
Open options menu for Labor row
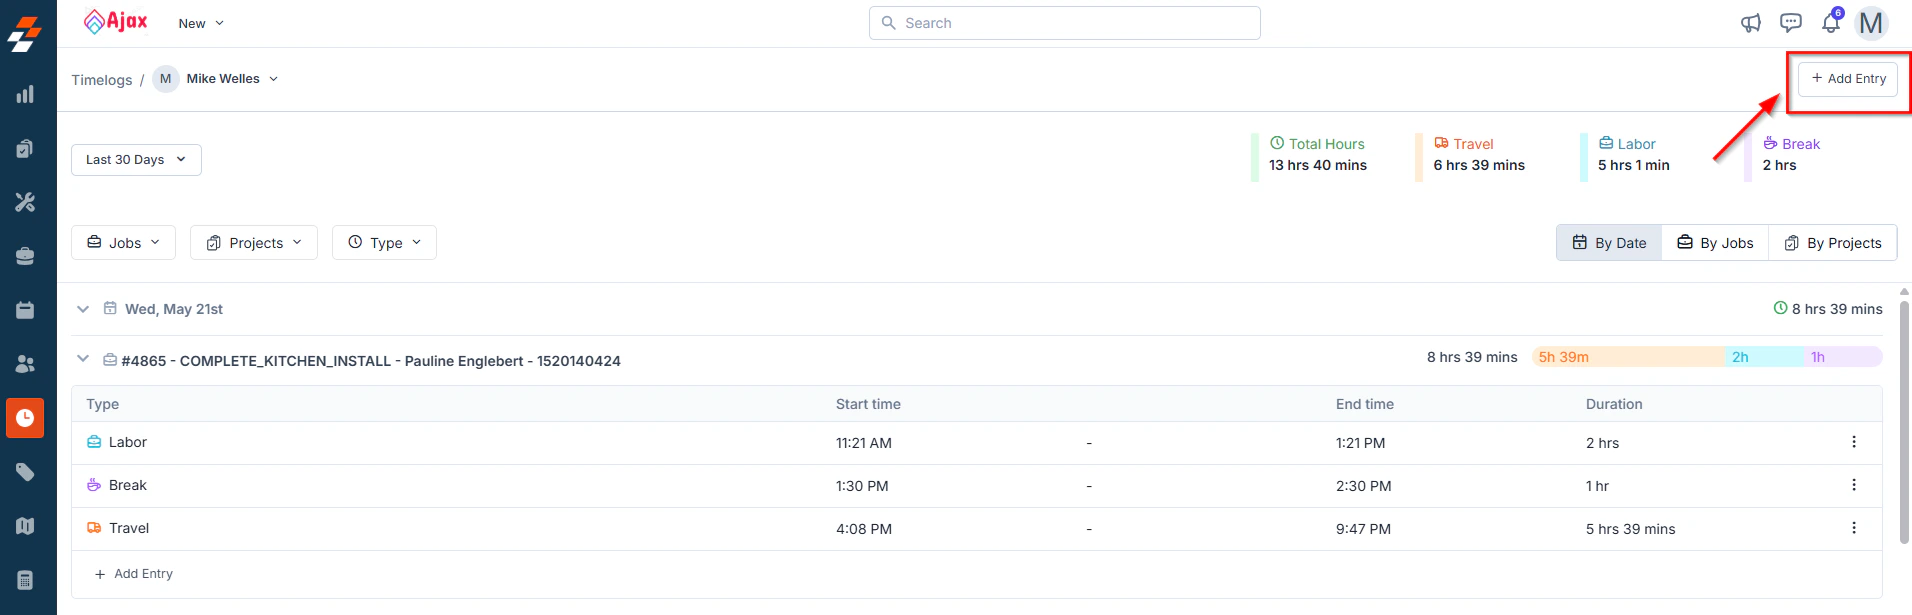[x=1854, y=442]
